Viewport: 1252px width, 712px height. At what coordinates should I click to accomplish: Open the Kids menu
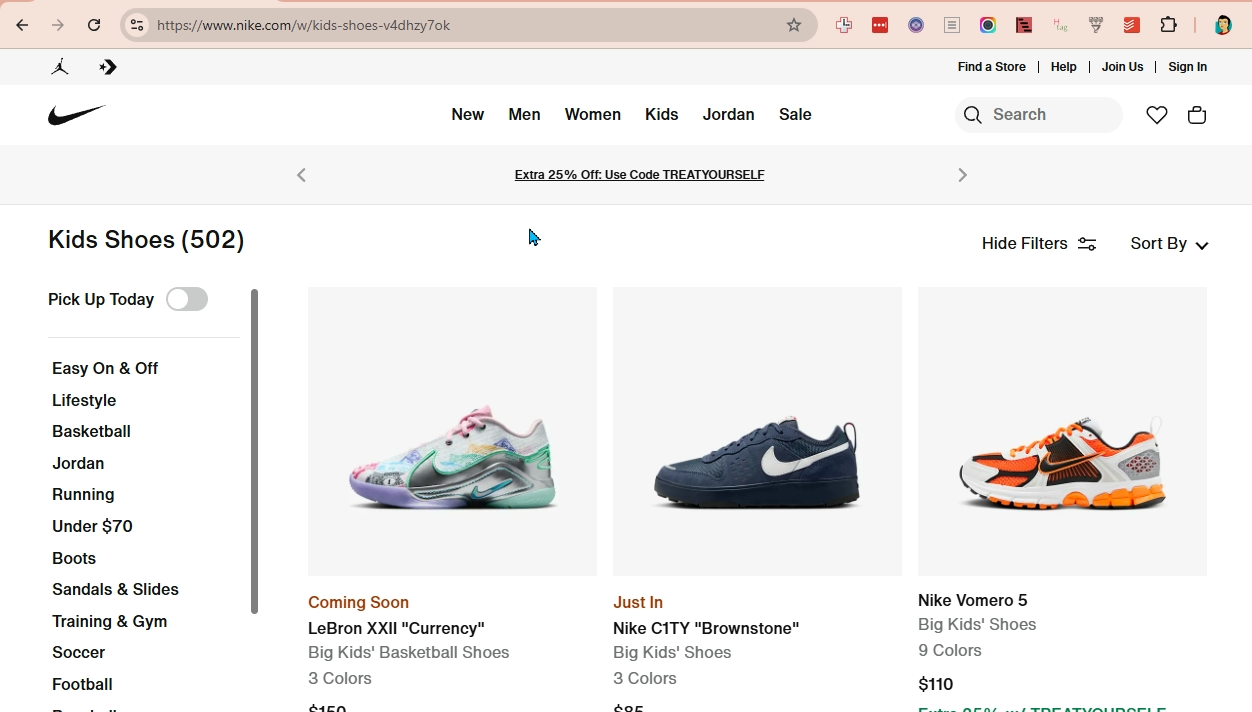[662, 115]
